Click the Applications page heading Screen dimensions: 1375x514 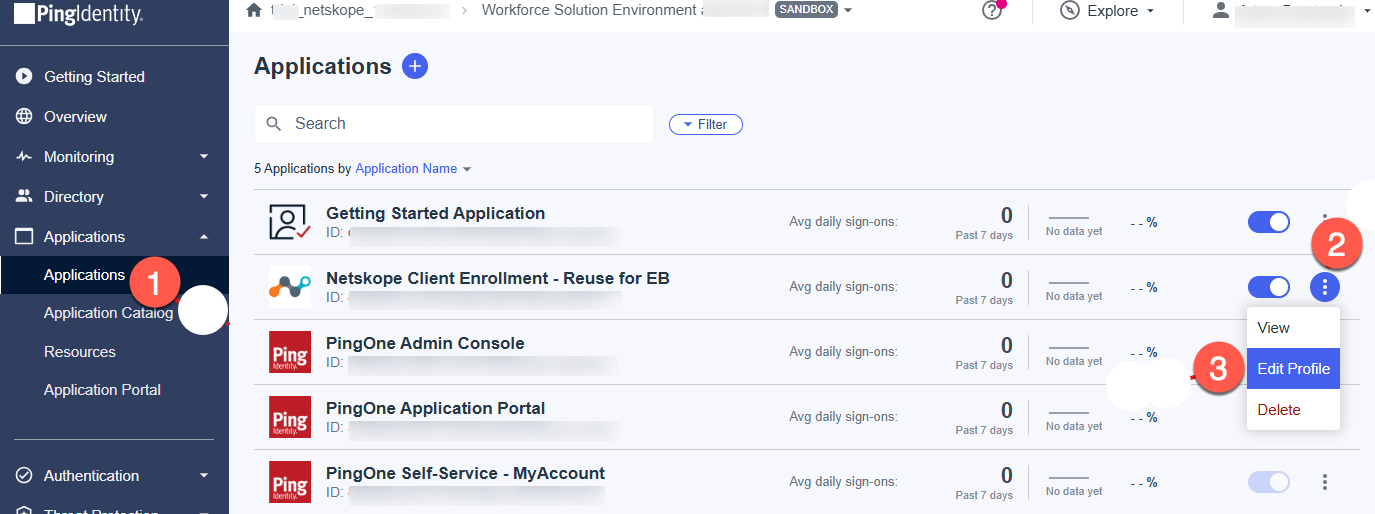pos(323,66)
